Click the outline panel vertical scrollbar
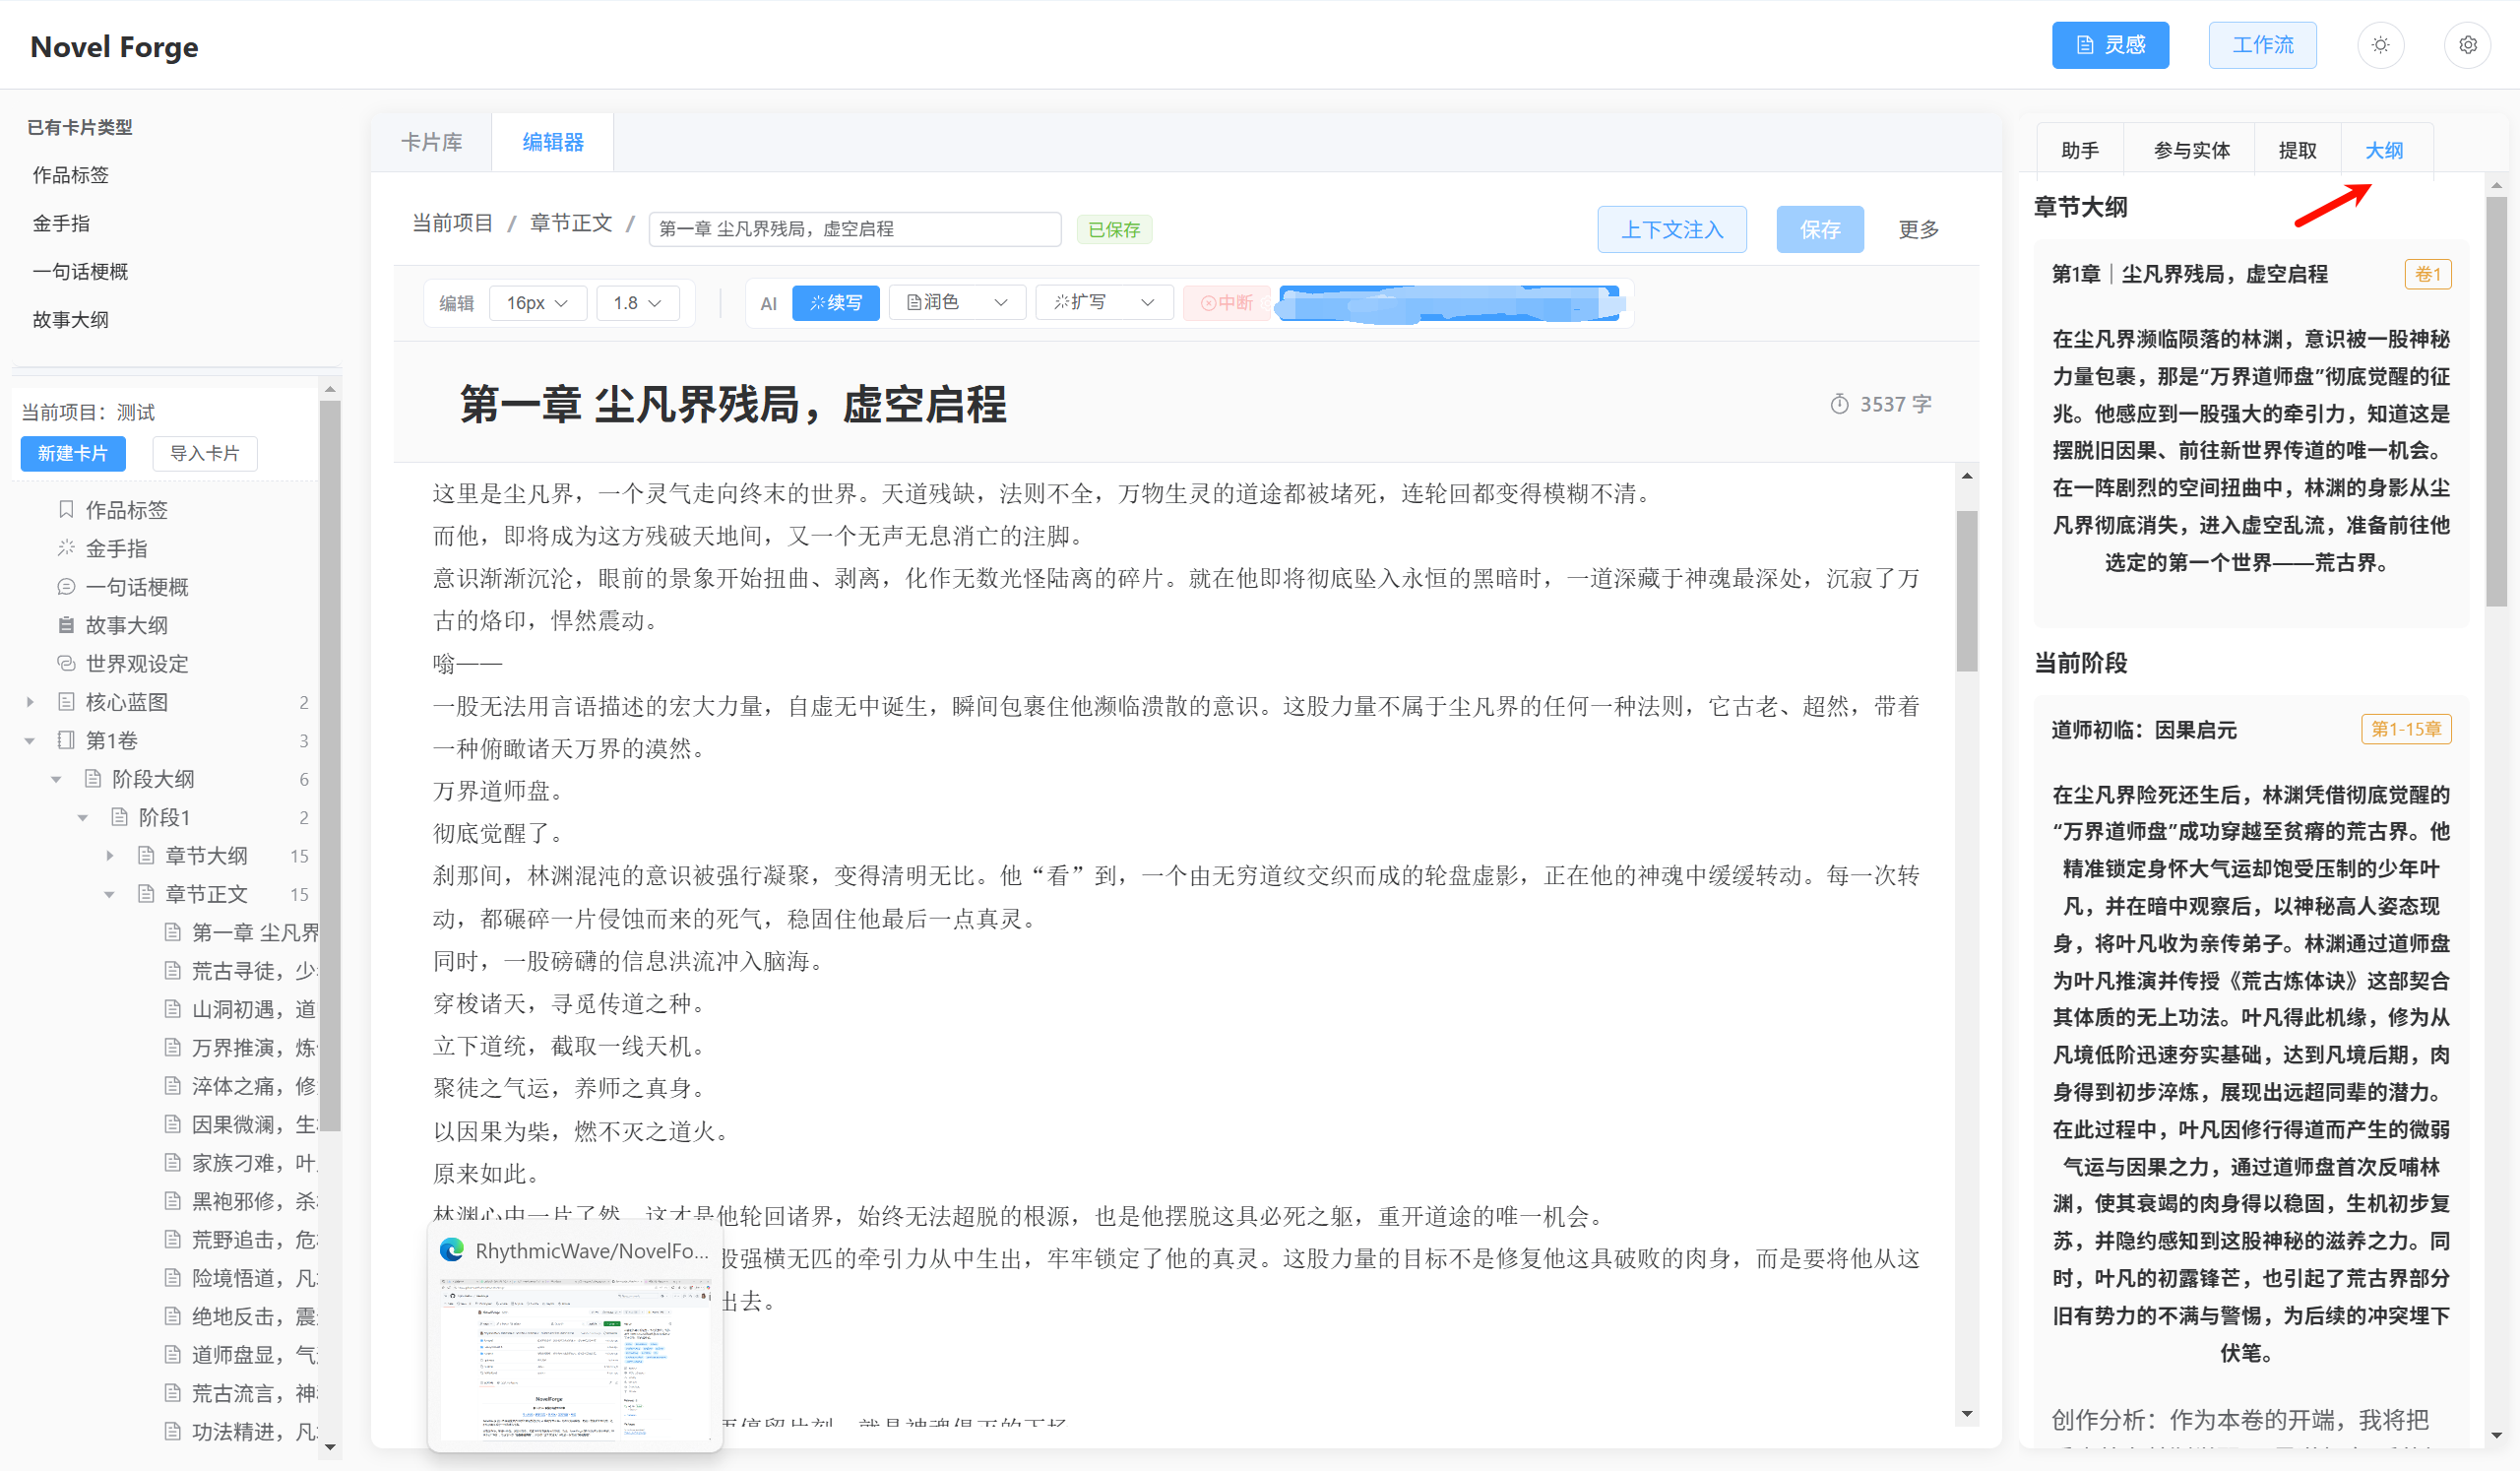Image resolution: width=2520 pixels, height=1471 pixels. point(2496,400)
